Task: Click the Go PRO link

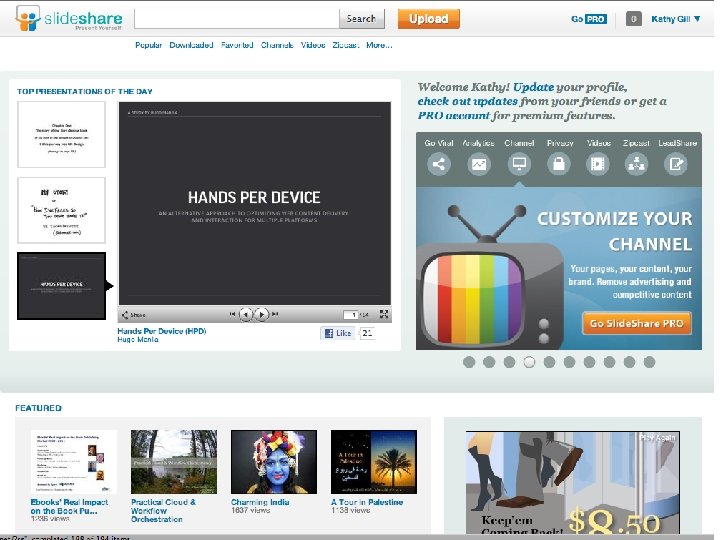Action: pyautogui.click(x=589, y=19)
